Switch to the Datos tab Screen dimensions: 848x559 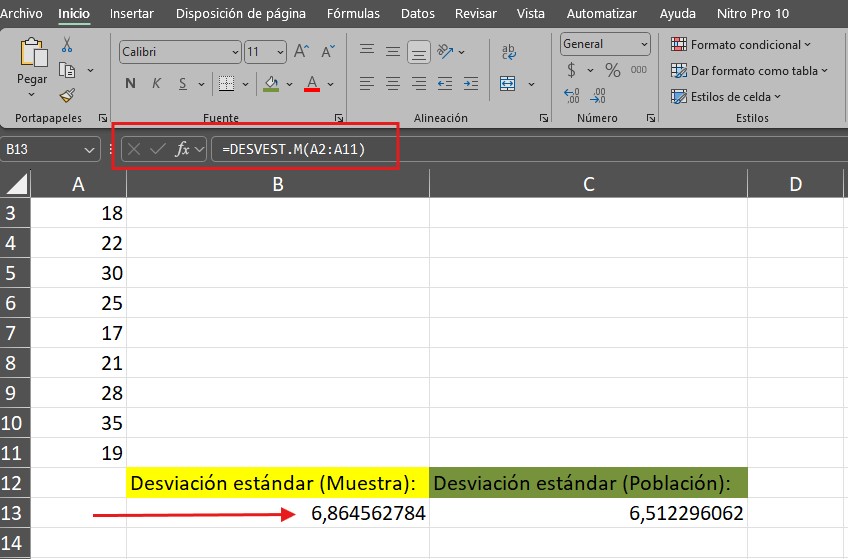click(x=418, y=14)
